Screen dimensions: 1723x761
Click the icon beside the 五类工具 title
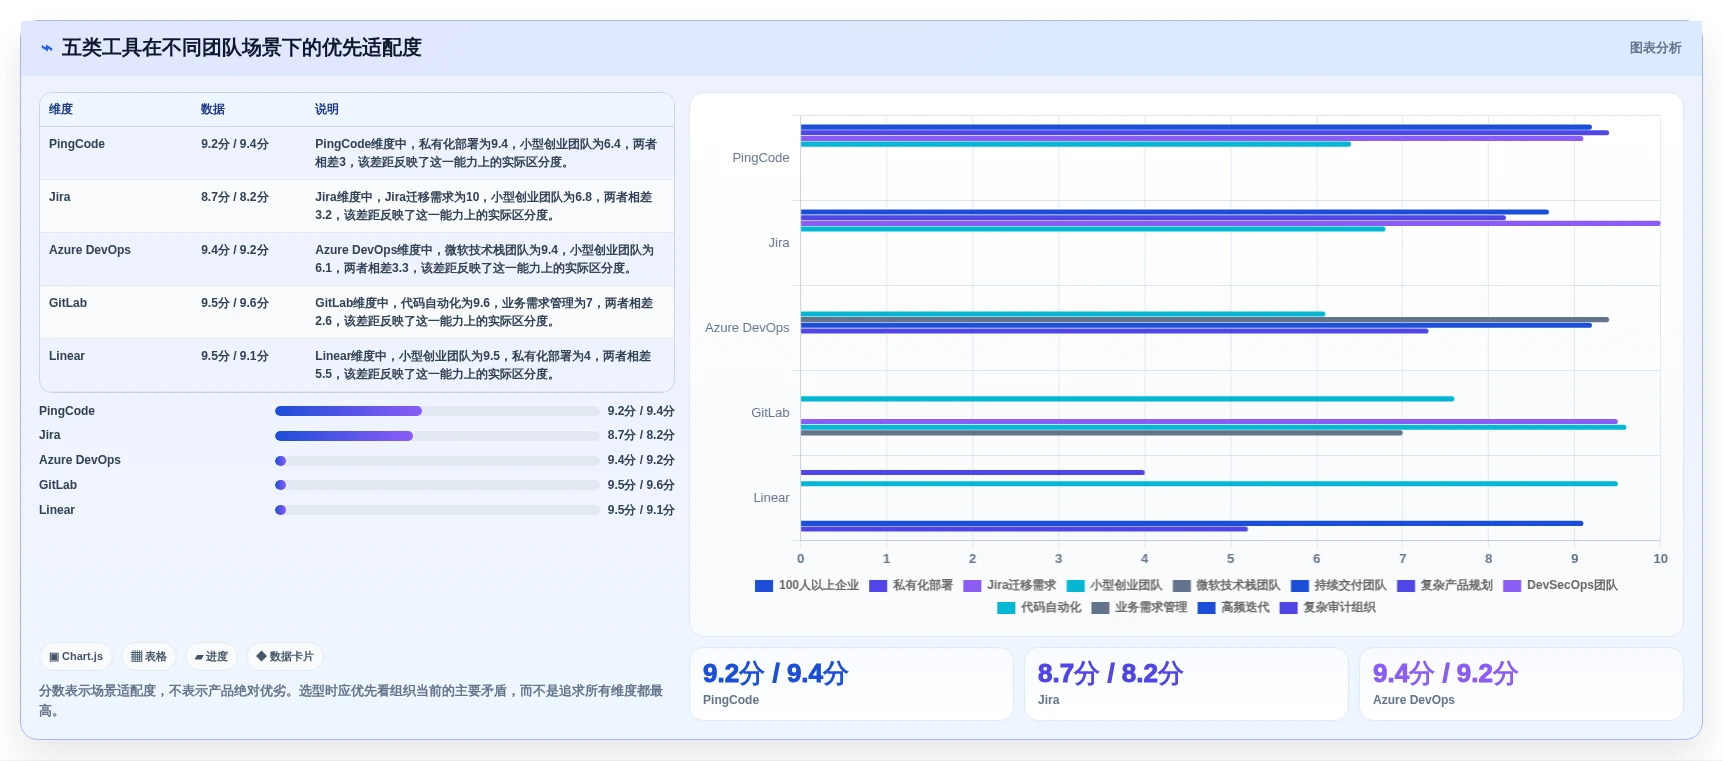[x=47, y=48]
